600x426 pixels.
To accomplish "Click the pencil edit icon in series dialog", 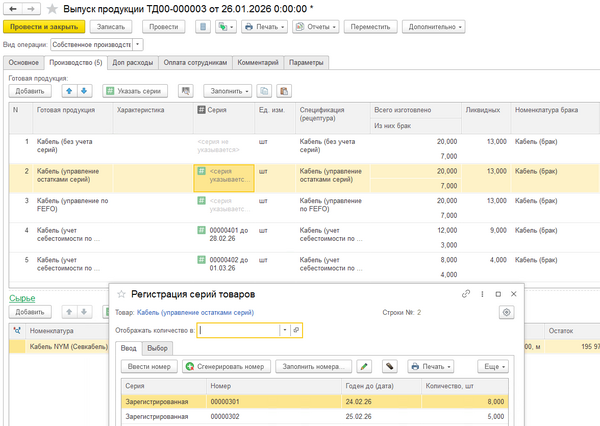I will pos(364,367).
